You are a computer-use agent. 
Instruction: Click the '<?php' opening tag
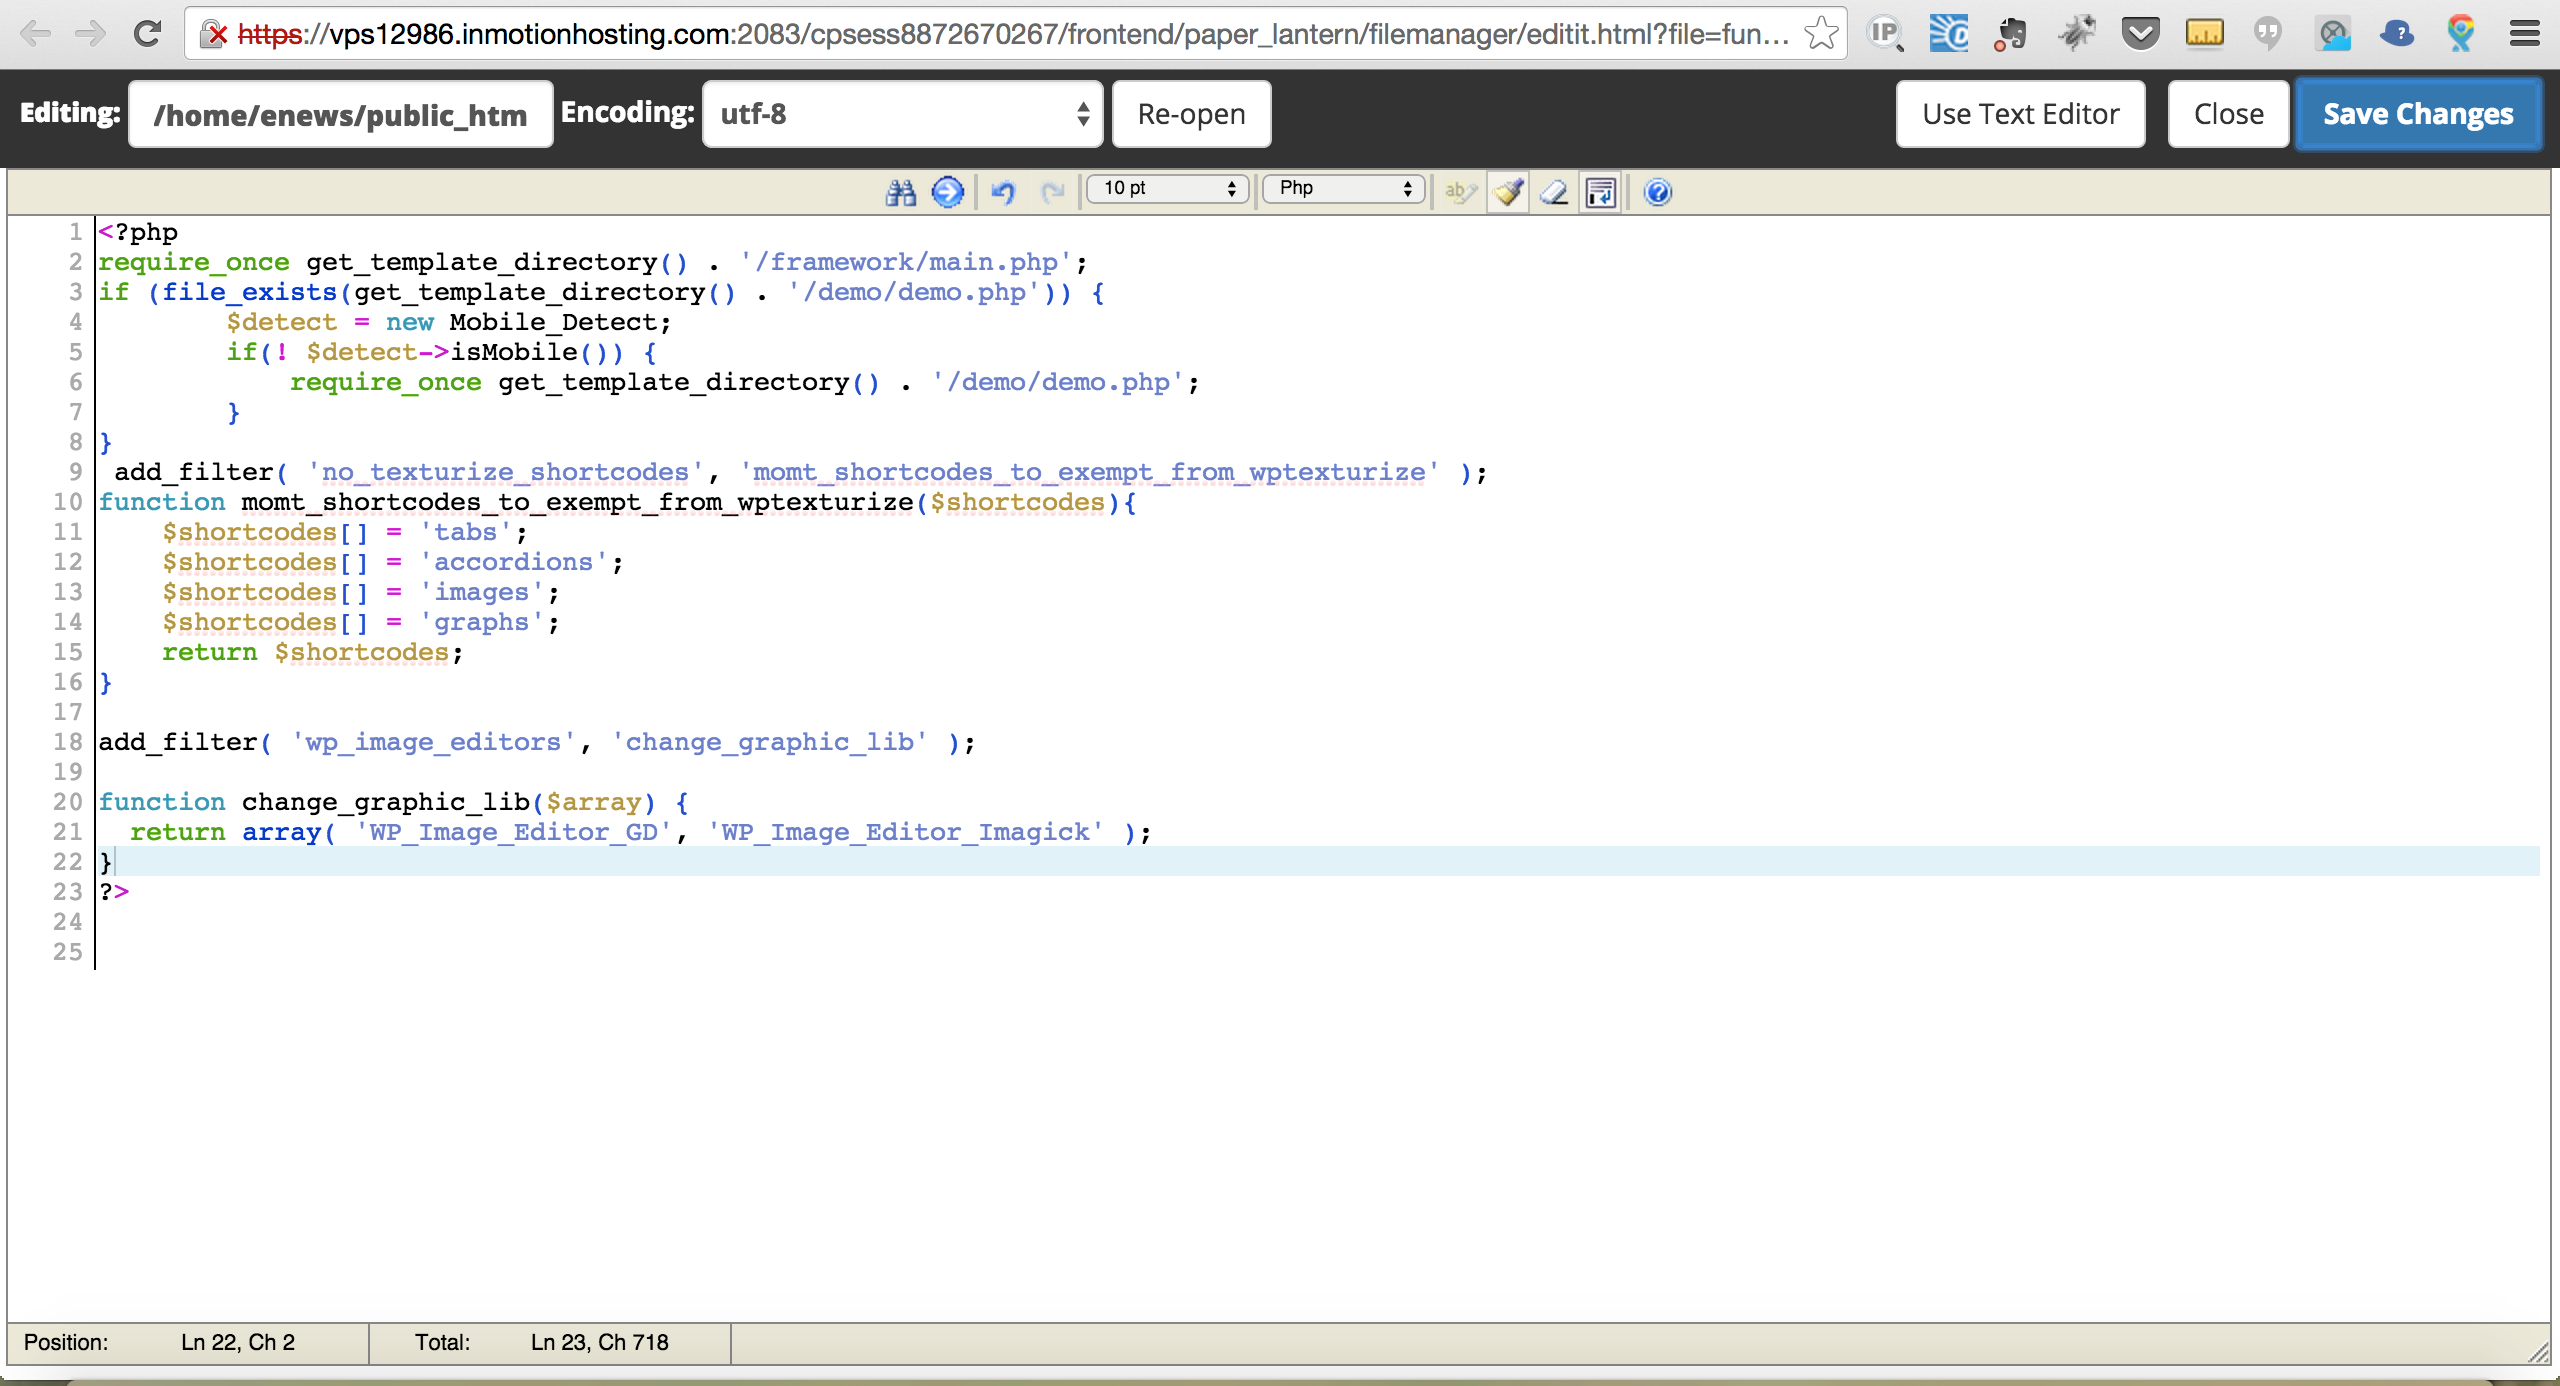tap(138, 232)
